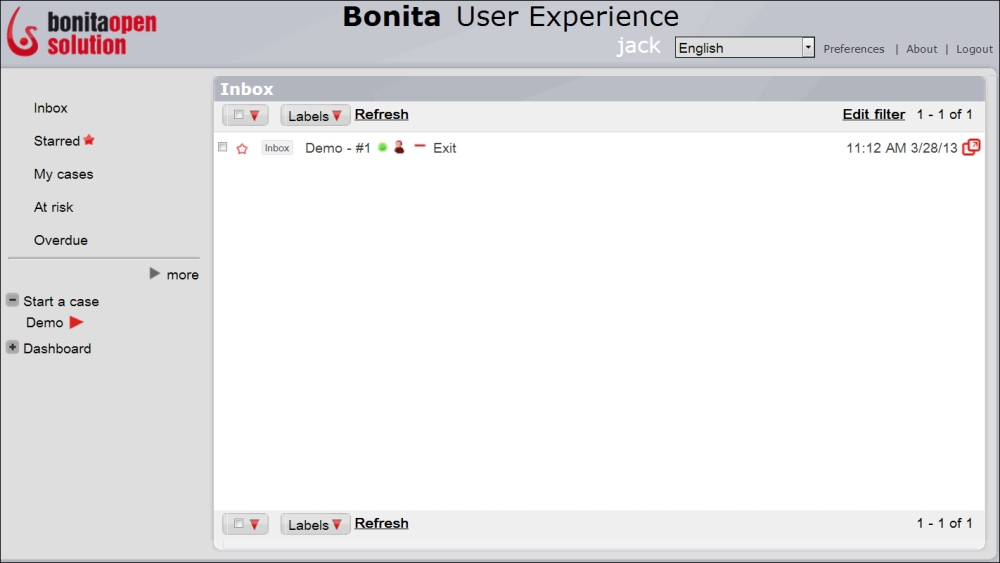This screenshot has width=1000, height=563.
Task: Open the top Labels dropdown
Action: tap(315, 115)
